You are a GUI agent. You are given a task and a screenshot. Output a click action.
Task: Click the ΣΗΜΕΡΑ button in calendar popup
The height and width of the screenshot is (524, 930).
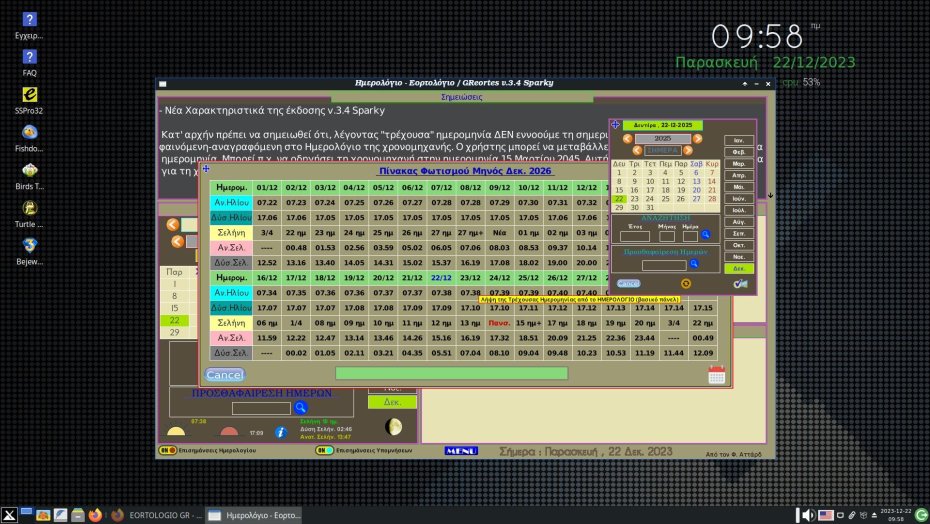coord(663,151)
